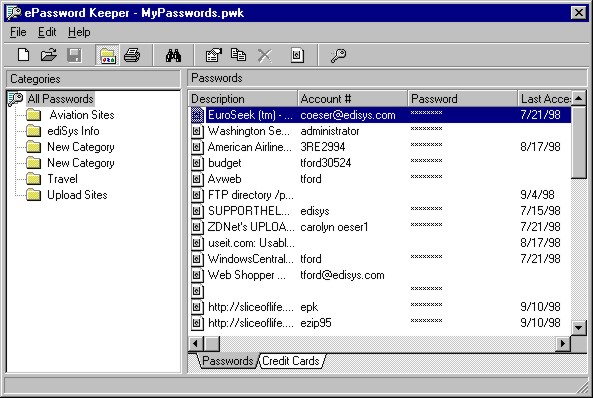
Task: Click the Print toolbar icon
Action: (x=132, y=55)
